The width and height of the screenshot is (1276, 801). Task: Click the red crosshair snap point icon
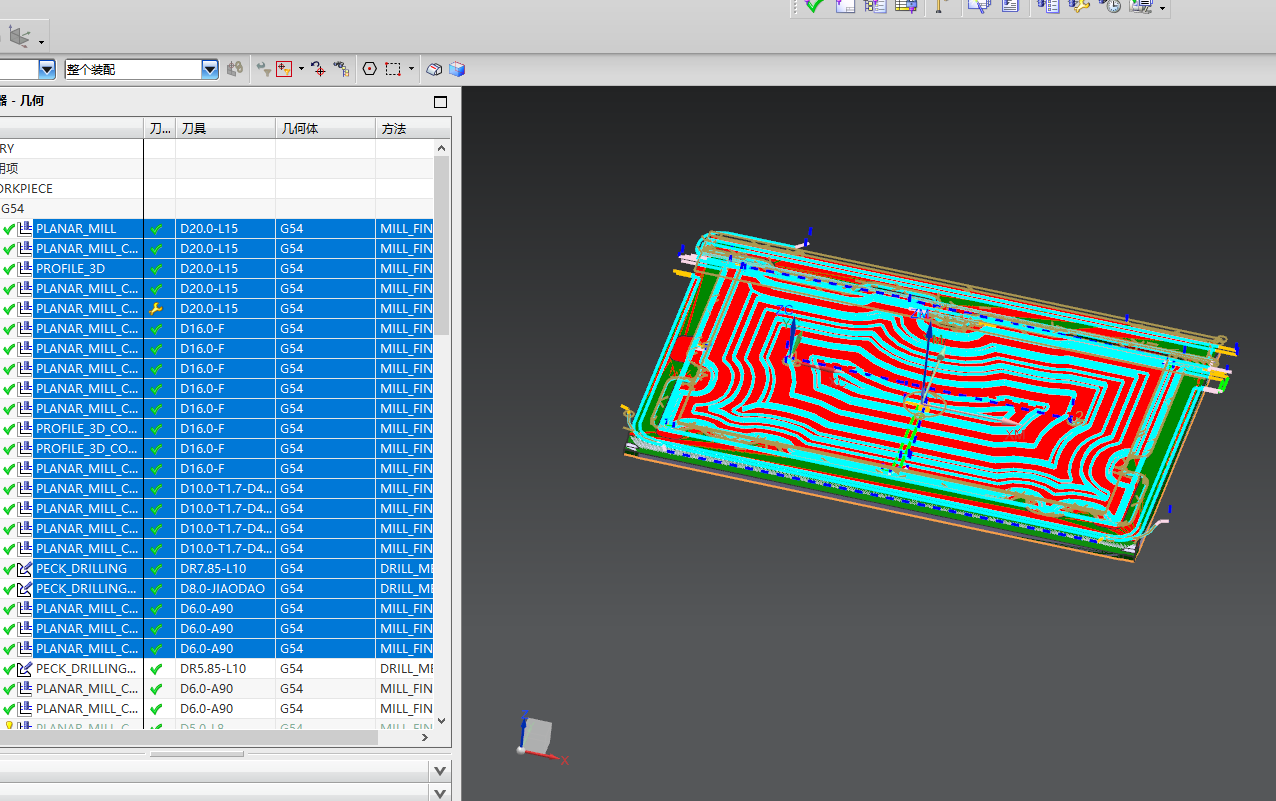318,69
